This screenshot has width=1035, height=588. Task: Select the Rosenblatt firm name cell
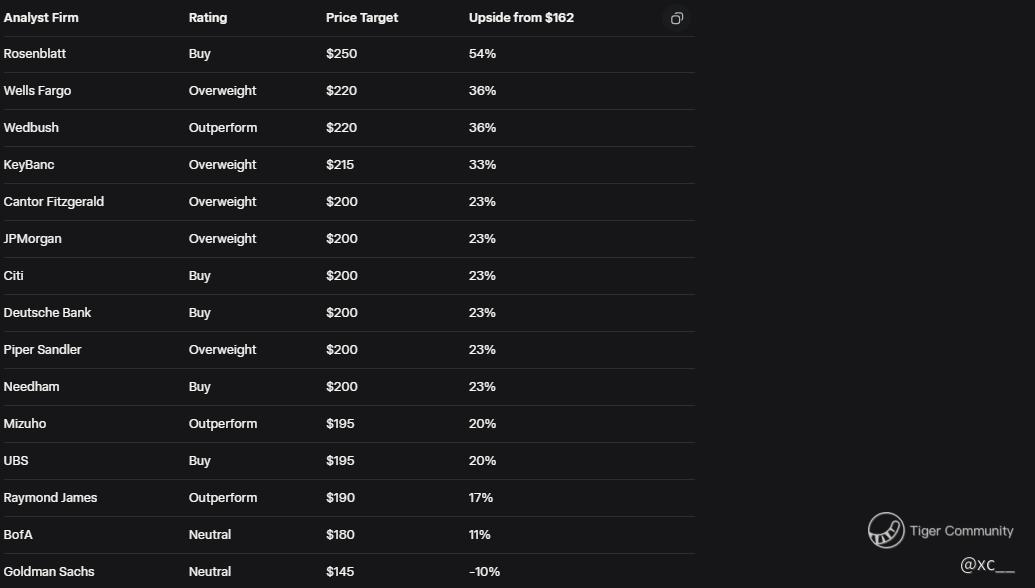point(35,54)
